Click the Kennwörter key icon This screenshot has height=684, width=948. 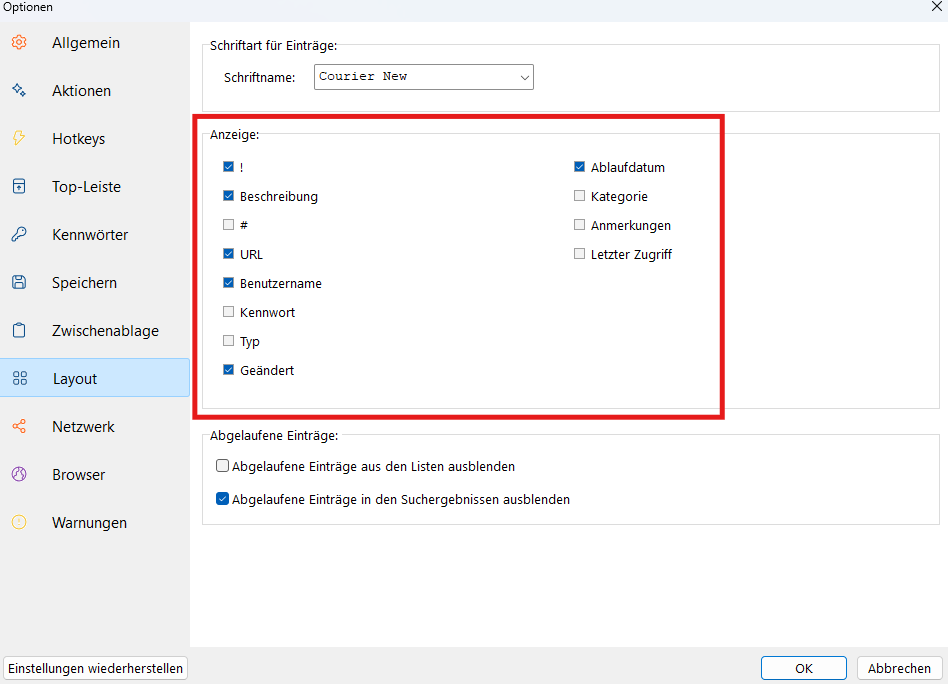[19, 234]
